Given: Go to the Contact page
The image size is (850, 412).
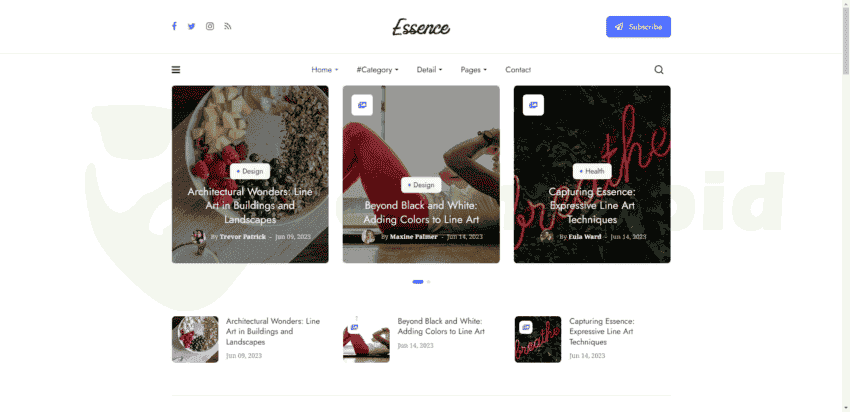Looking at the screenshot, I should pos(518,69).
